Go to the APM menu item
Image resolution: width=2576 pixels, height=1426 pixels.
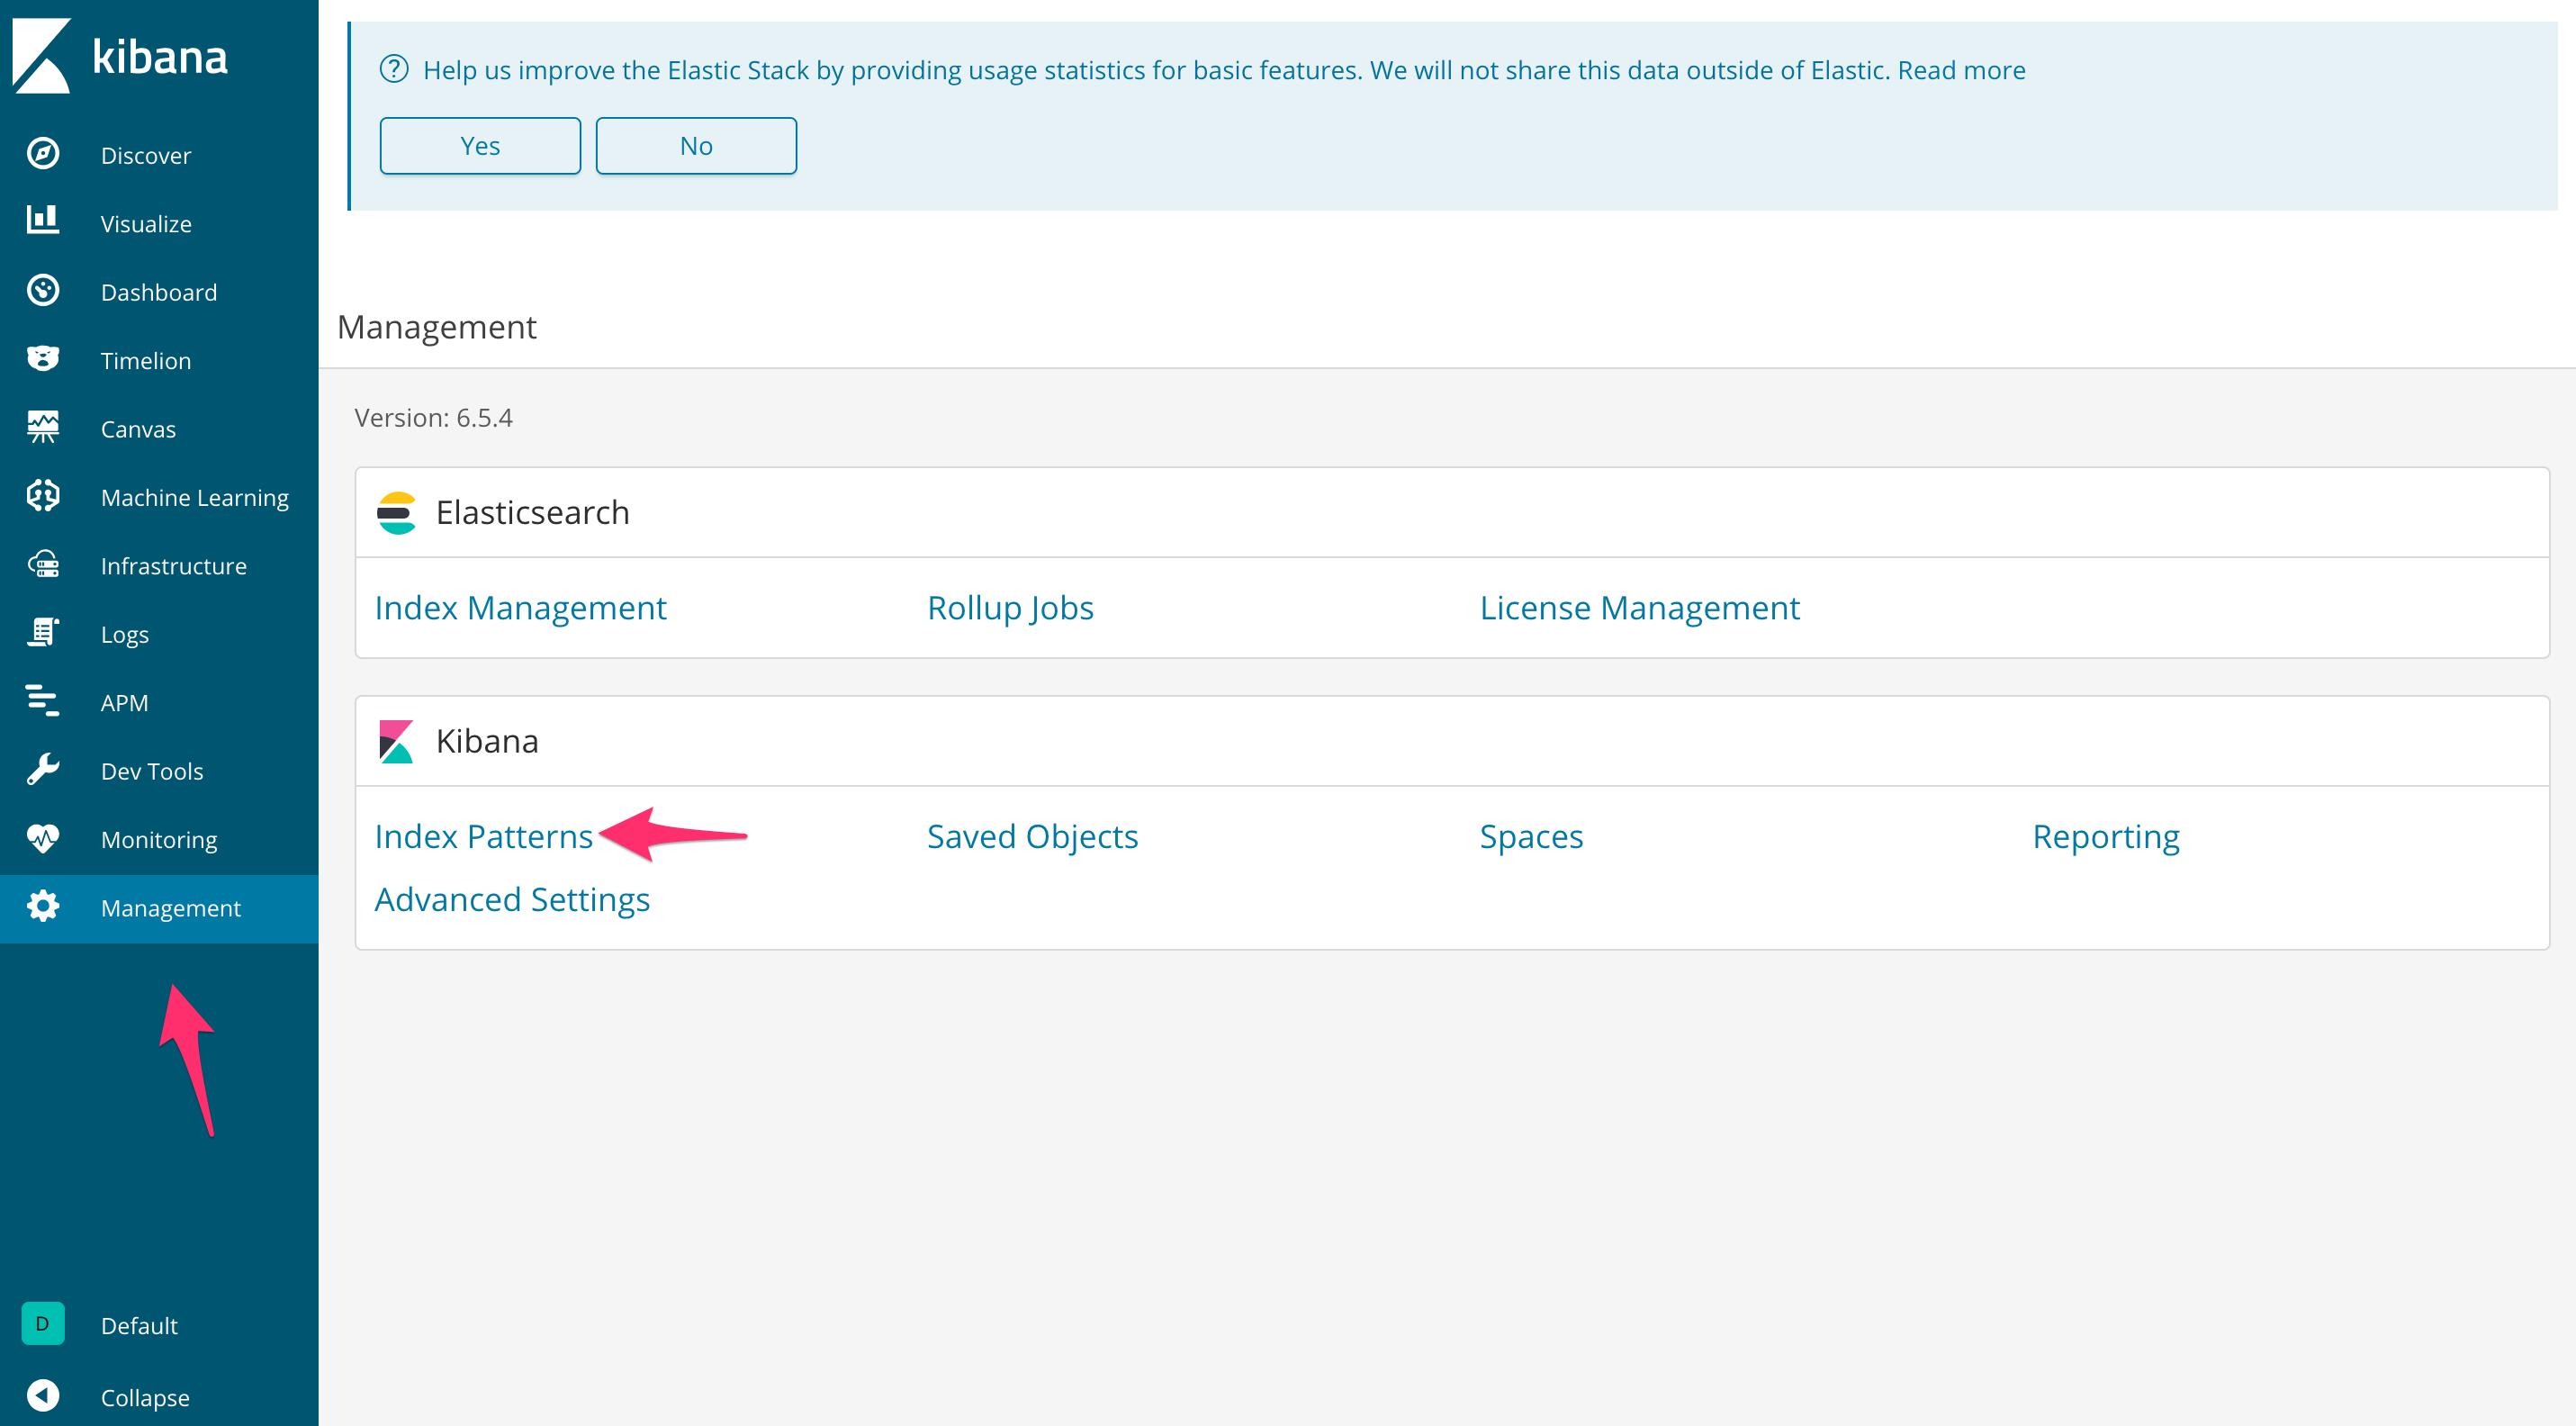point(125,703)
